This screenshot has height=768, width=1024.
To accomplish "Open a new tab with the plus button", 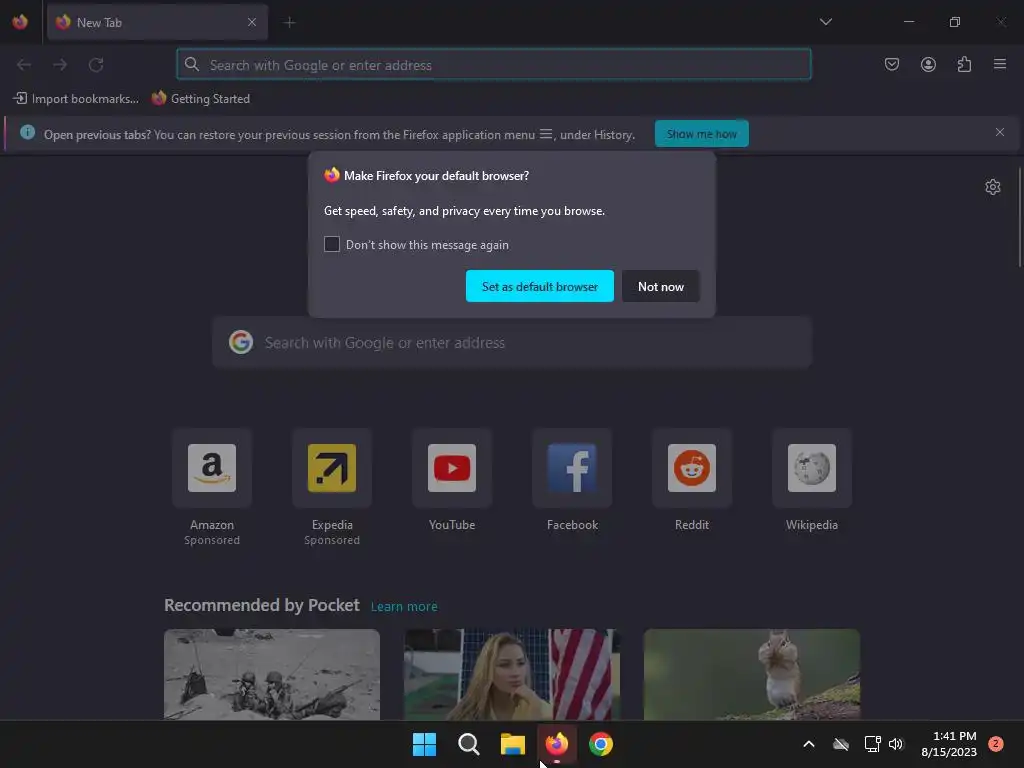I will tap(289, 22).
